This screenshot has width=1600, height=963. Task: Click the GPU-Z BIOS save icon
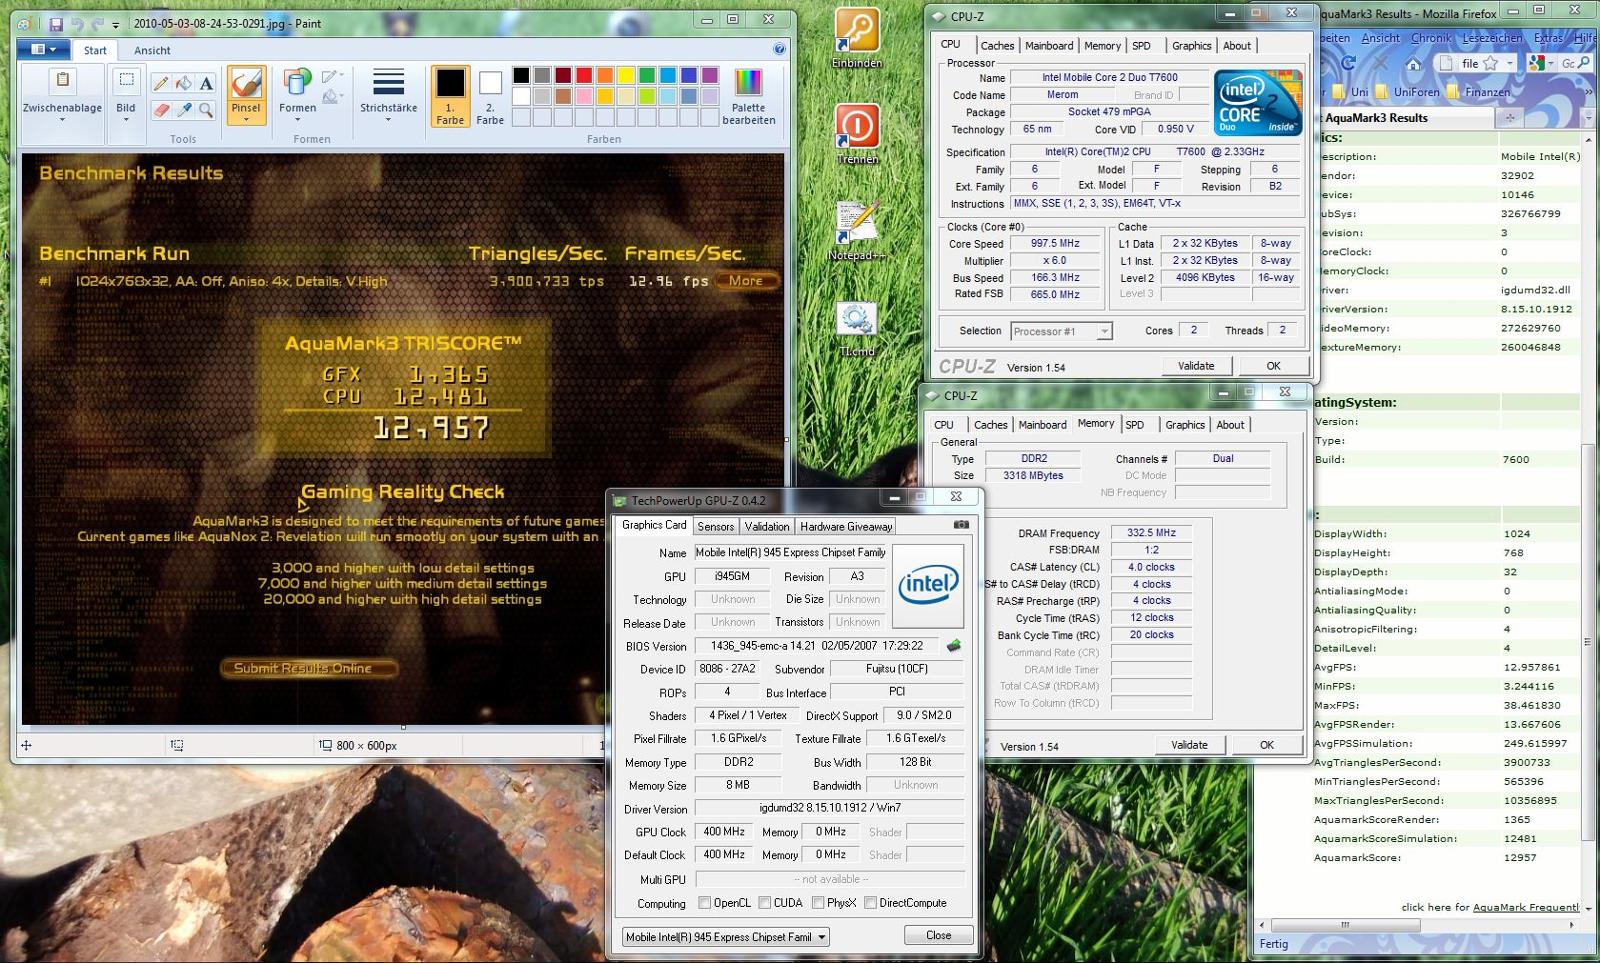(x=953, y=646)
